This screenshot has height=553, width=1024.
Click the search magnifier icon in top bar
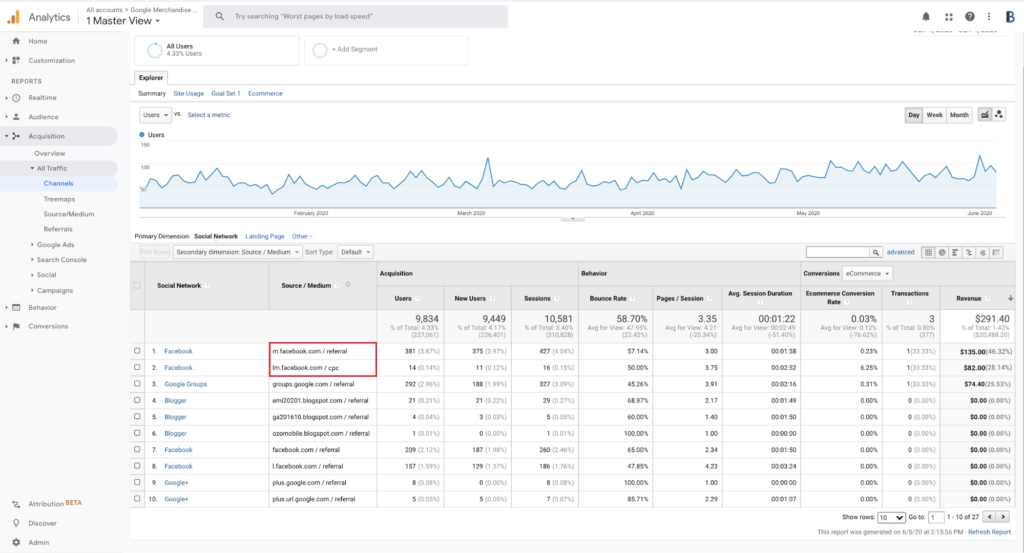pos(219,16)
